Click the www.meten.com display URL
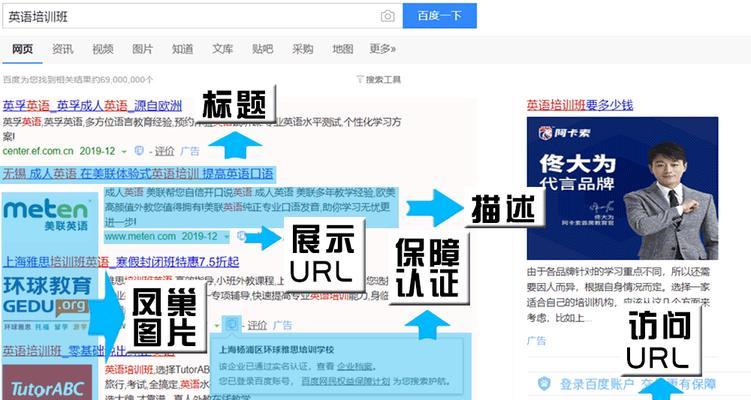This screenshot has width=751, height=400. pos(140,236)
